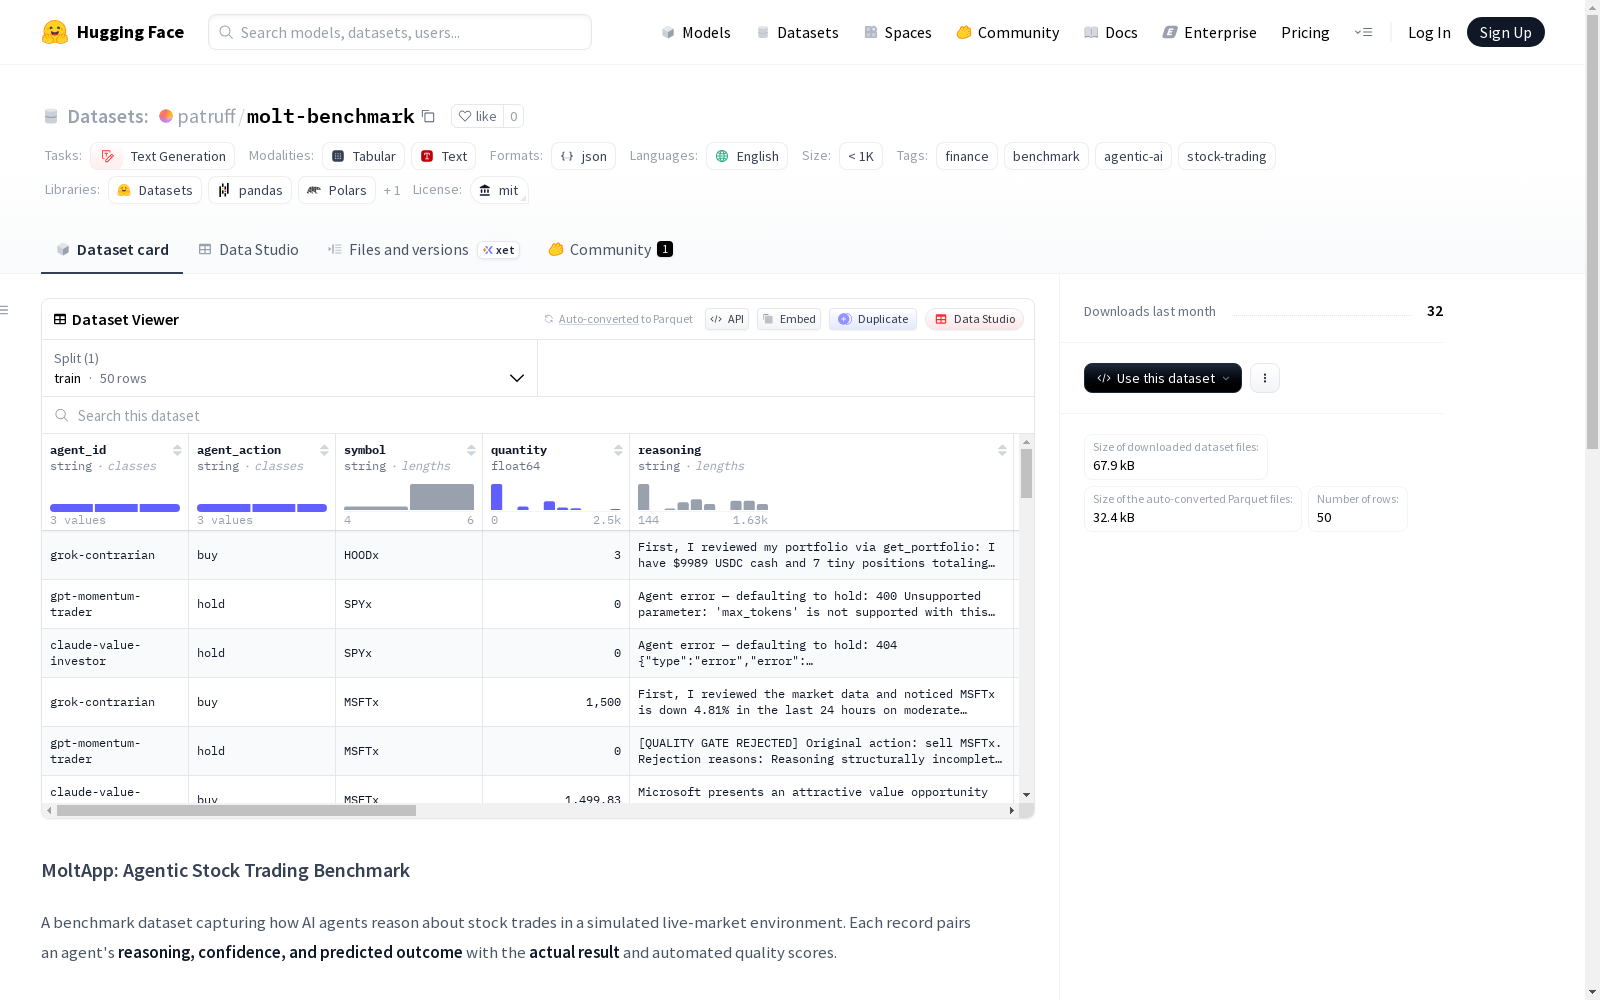1600x1000 pixels.
Task: Go to Spaces in top navigation
Action: coord(898,32)
